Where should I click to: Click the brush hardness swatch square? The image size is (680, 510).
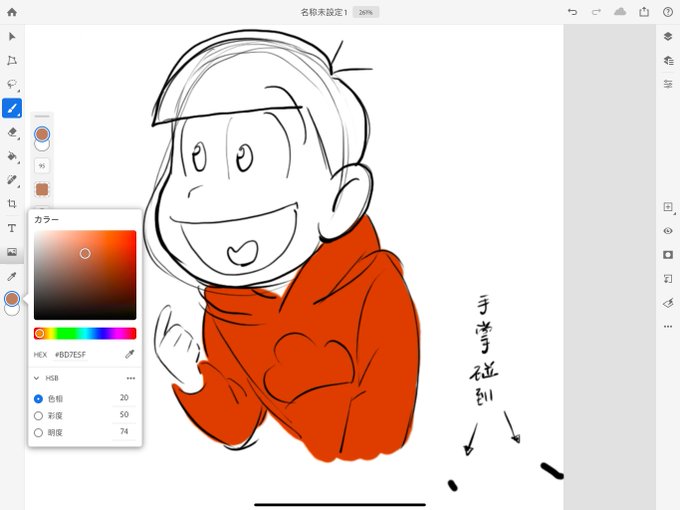pyautogui.click(x=42, y=190)
